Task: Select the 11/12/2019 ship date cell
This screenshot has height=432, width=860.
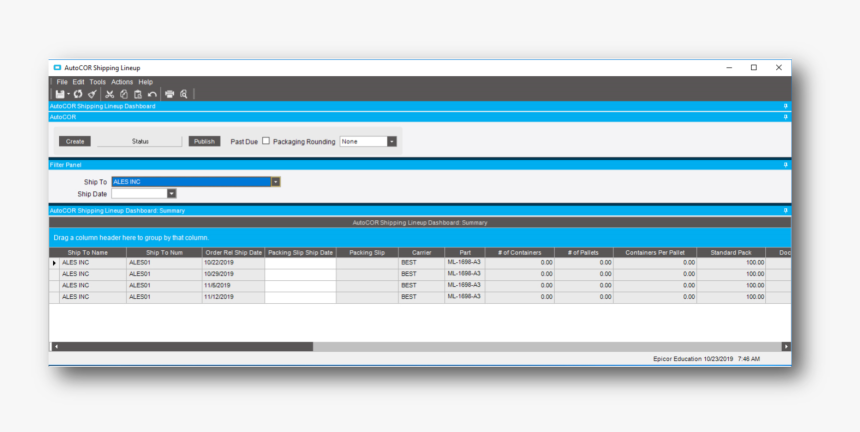Action: click(233, 297)
